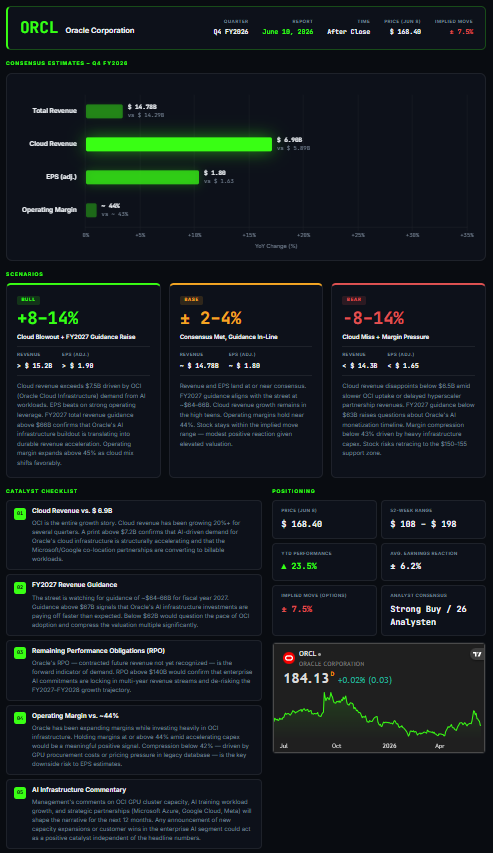Viewport: 493px width, 853px height.
Task: Open the Implied Move (Options) card
Action: (x=324, y=610)
